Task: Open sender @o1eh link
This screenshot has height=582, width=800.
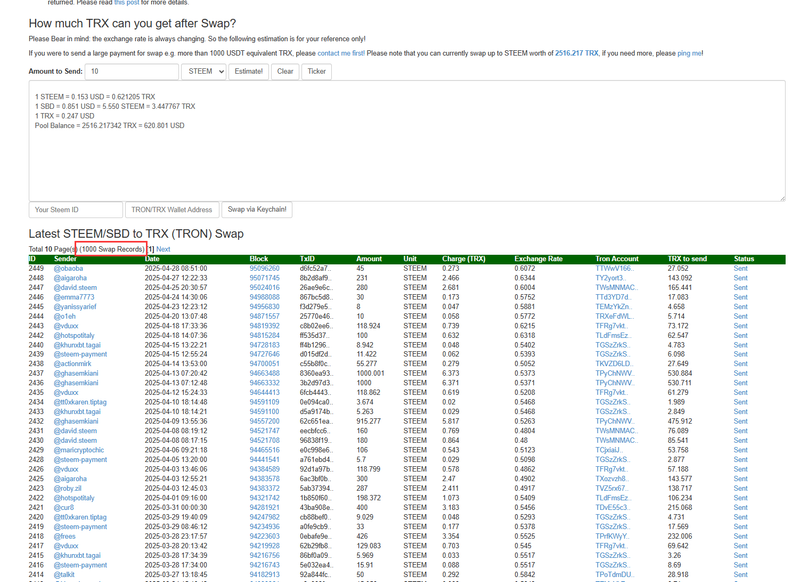Action: 65,316
